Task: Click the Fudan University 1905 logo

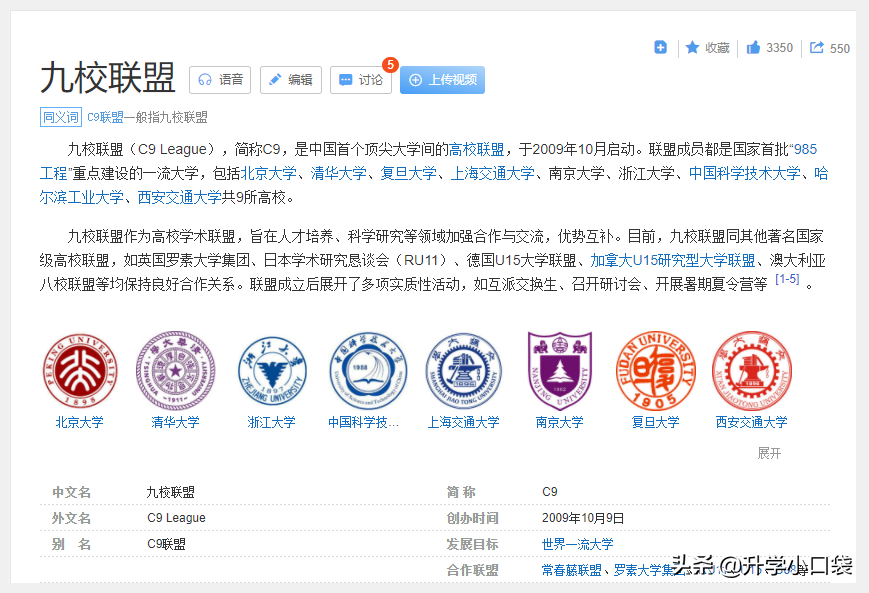Action: tap(655, 370)
